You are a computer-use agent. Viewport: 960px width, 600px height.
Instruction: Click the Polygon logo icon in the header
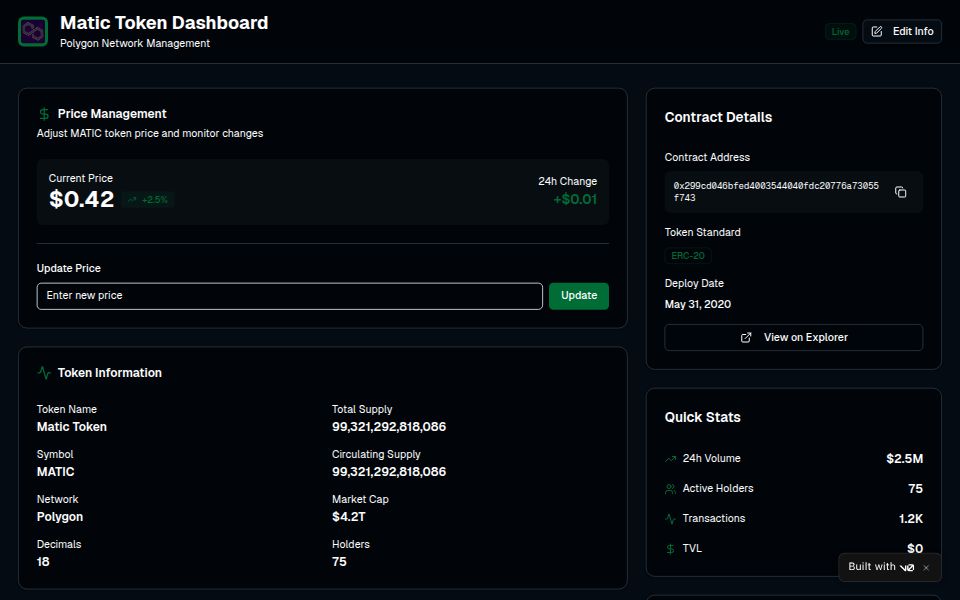33,31
